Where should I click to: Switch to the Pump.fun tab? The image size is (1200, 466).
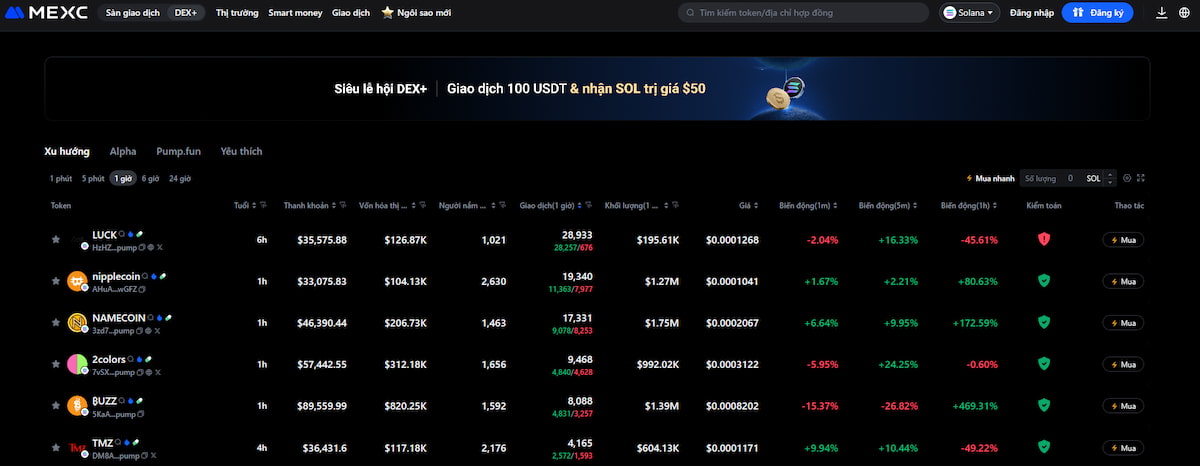[178, 151]
